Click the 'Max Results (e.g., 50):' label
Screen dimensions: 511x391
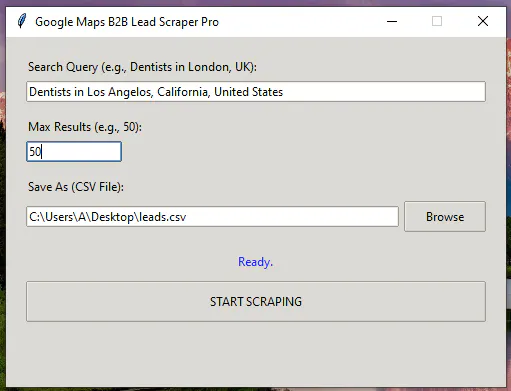[x=85, y=127]
